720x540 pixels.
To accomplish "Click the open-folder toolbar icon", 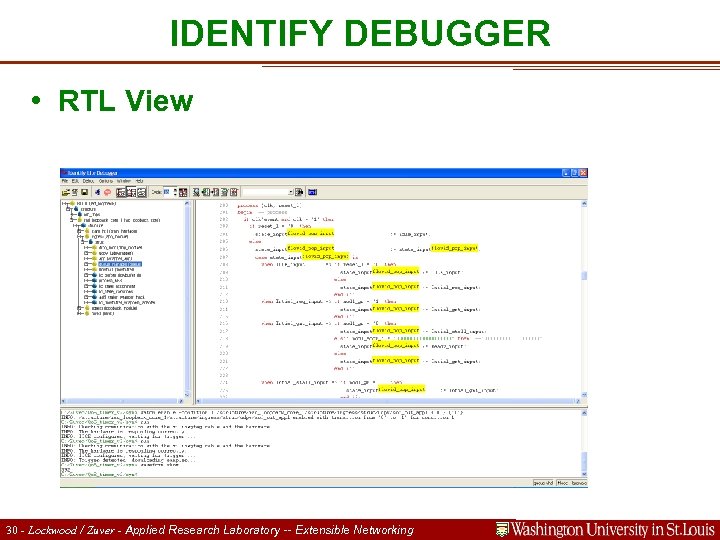I will (x=66, y=192).
